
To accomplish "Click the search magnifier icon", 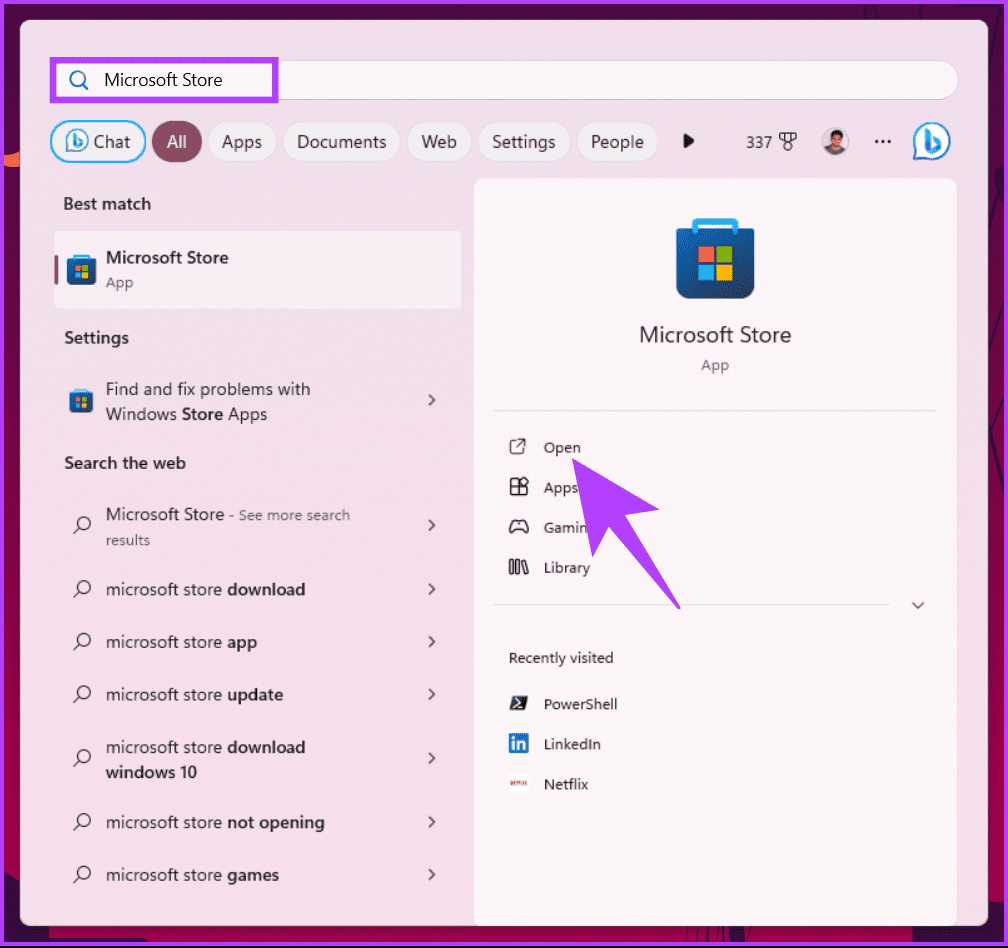I will click(x=78, y=80).
